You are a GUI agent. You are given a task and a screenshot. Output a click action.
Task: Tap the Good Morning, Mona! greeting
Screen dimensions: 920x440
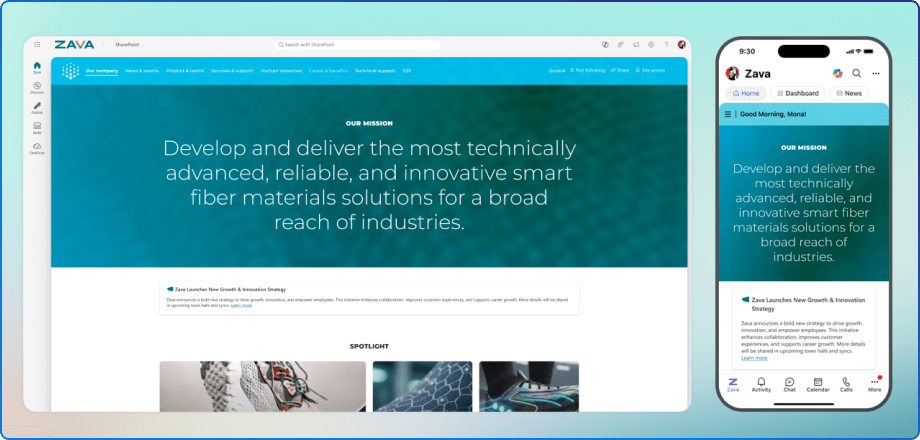pyautogui.click(x=773, y=114)
